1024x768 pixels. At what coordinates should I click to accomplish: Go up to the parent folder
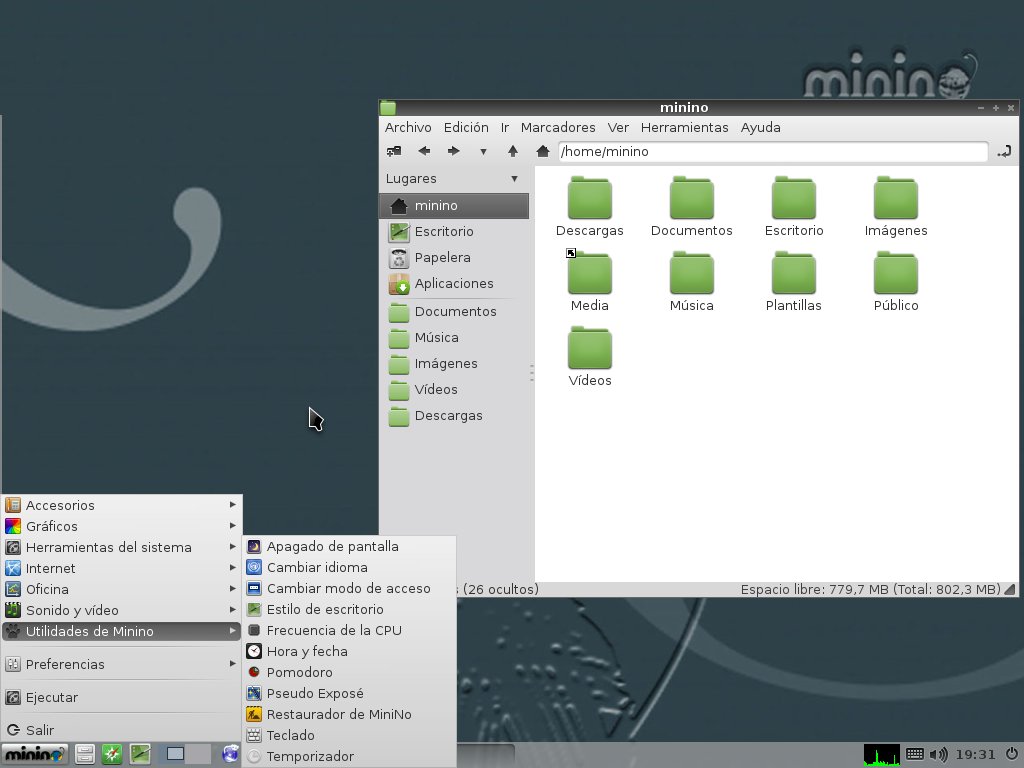click(x=513, y=151)
